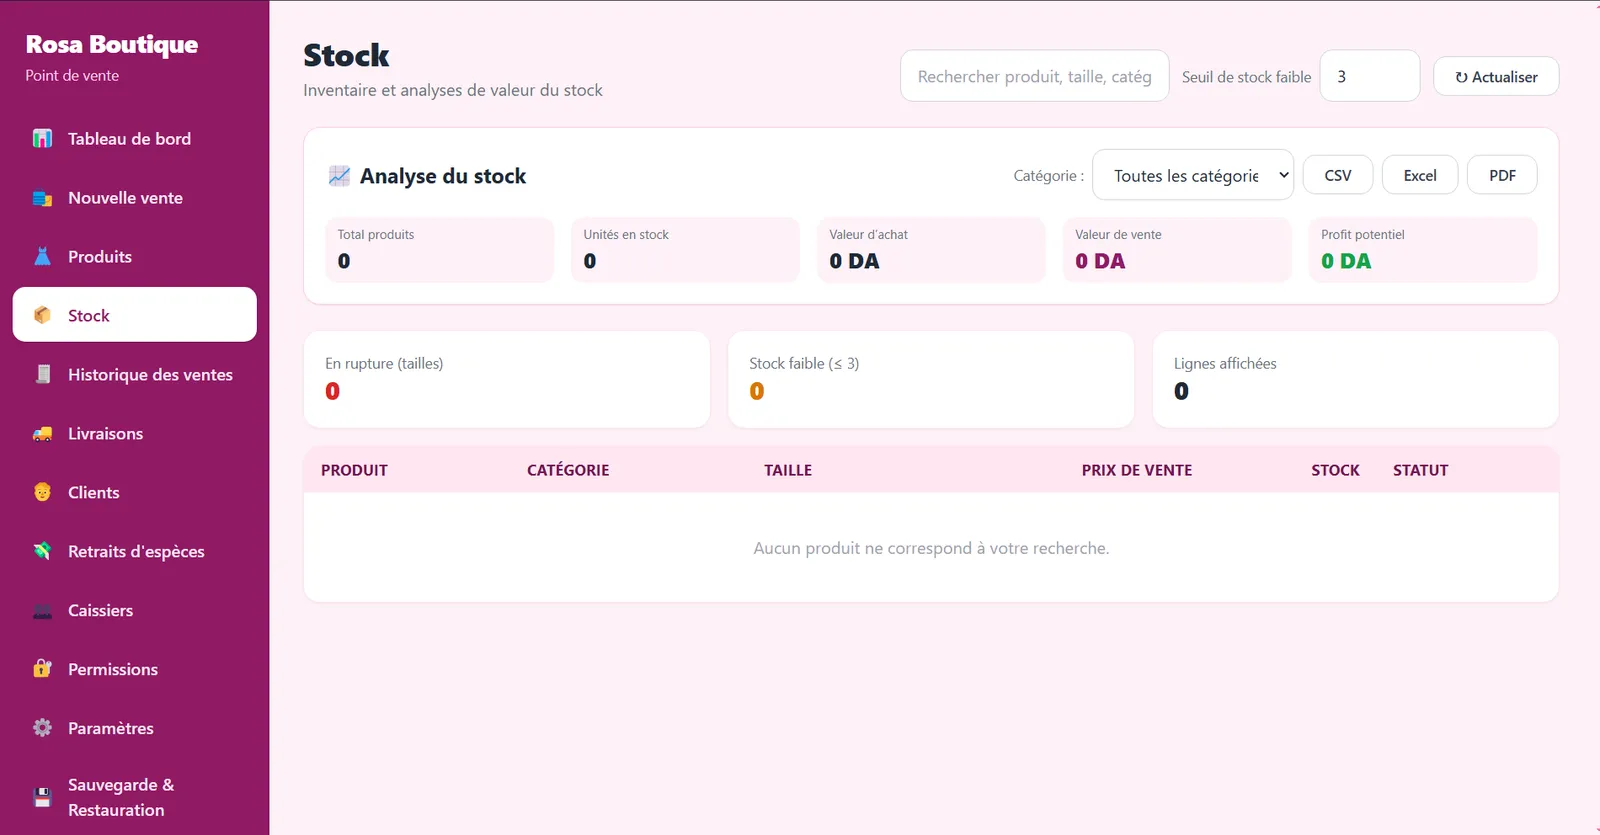Go to Retraits d'espèces

(136, 552)
